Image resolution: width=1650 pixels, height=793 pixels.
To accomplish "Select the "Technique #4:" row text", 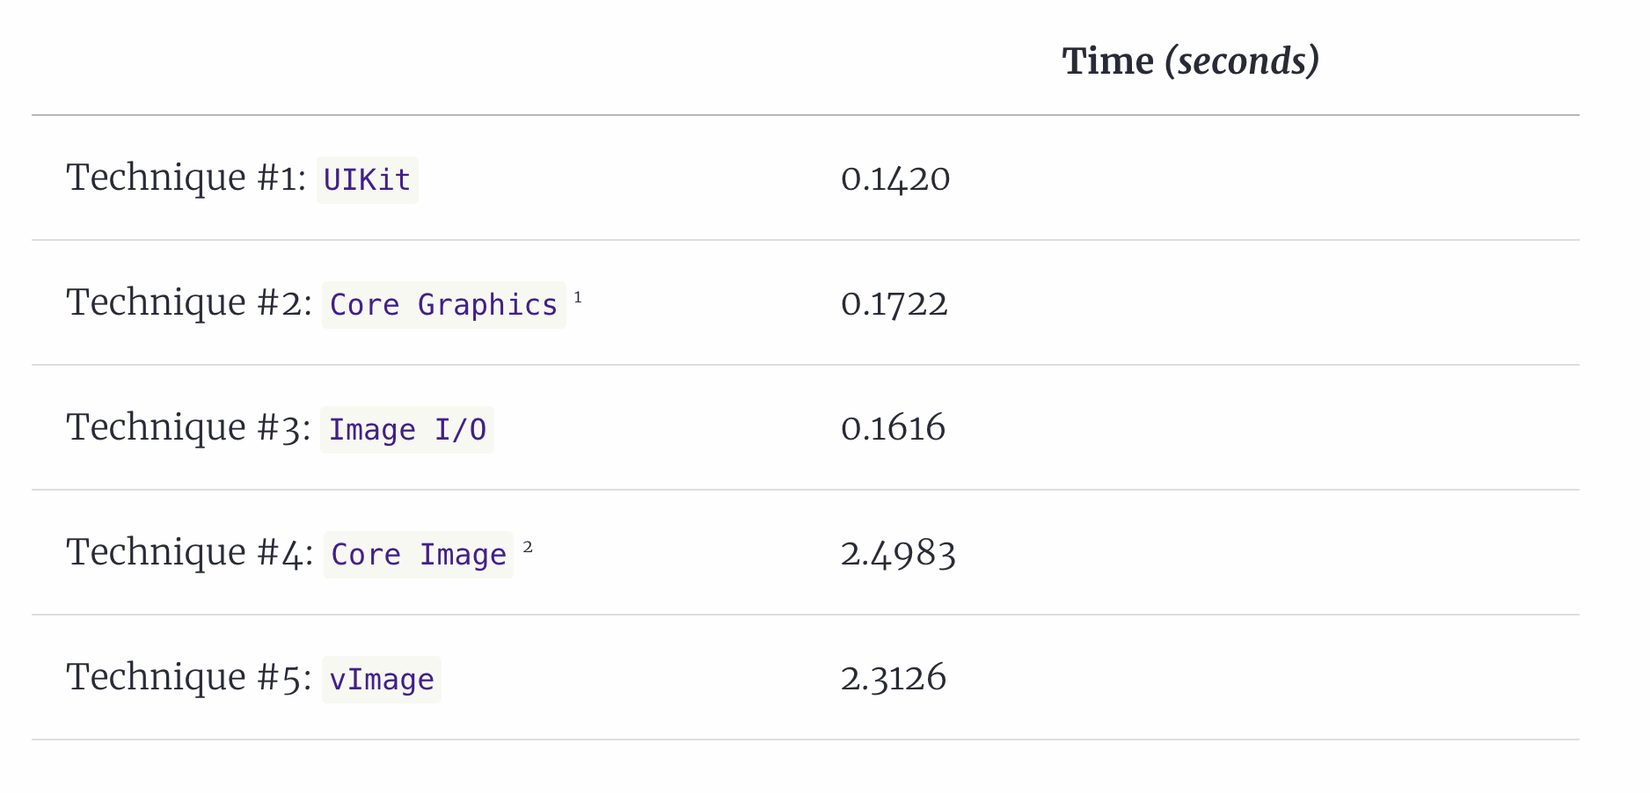I will (x=190, y=553).
